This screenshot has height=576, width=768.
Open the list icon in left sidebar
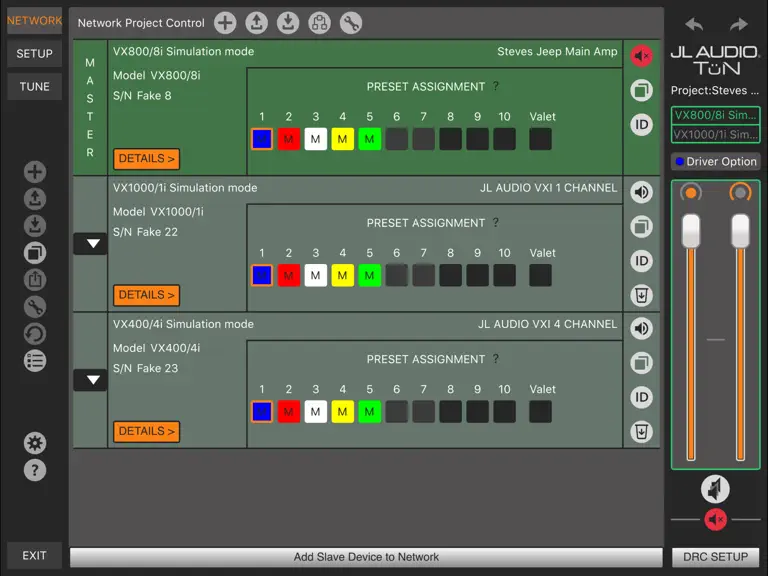point(35,361)
